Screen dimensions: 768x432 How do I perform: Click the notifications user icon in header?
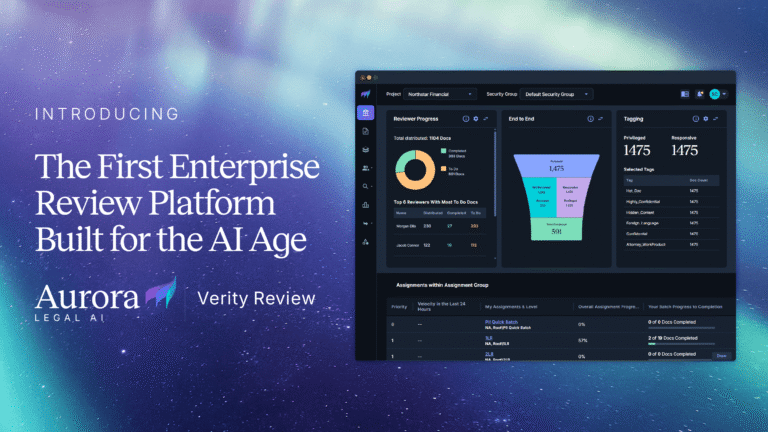tap(700, 94)
